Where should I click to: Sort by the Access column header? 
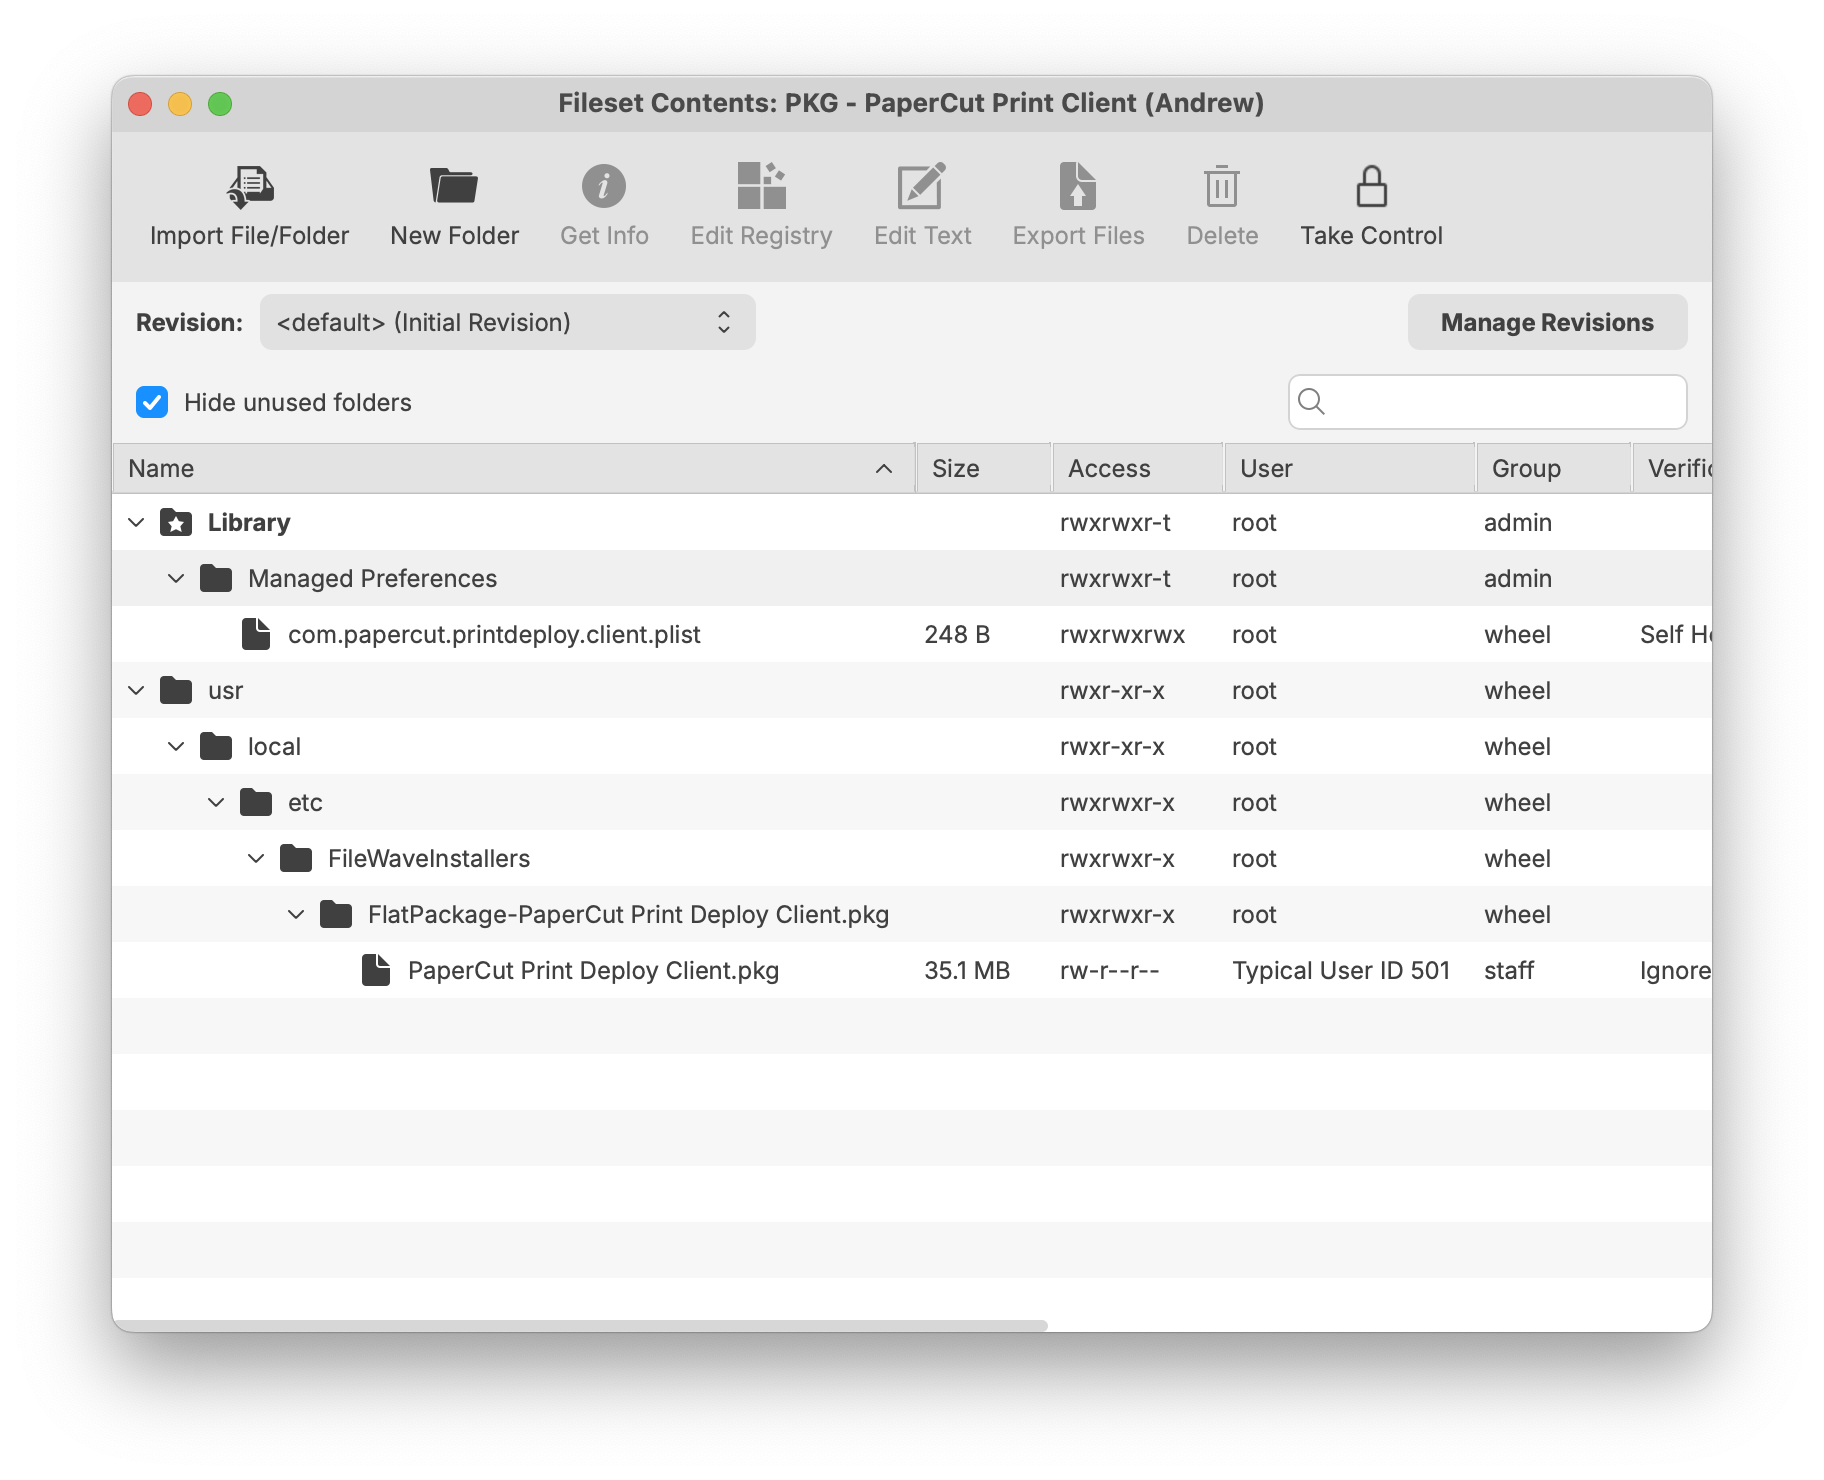1138,468
